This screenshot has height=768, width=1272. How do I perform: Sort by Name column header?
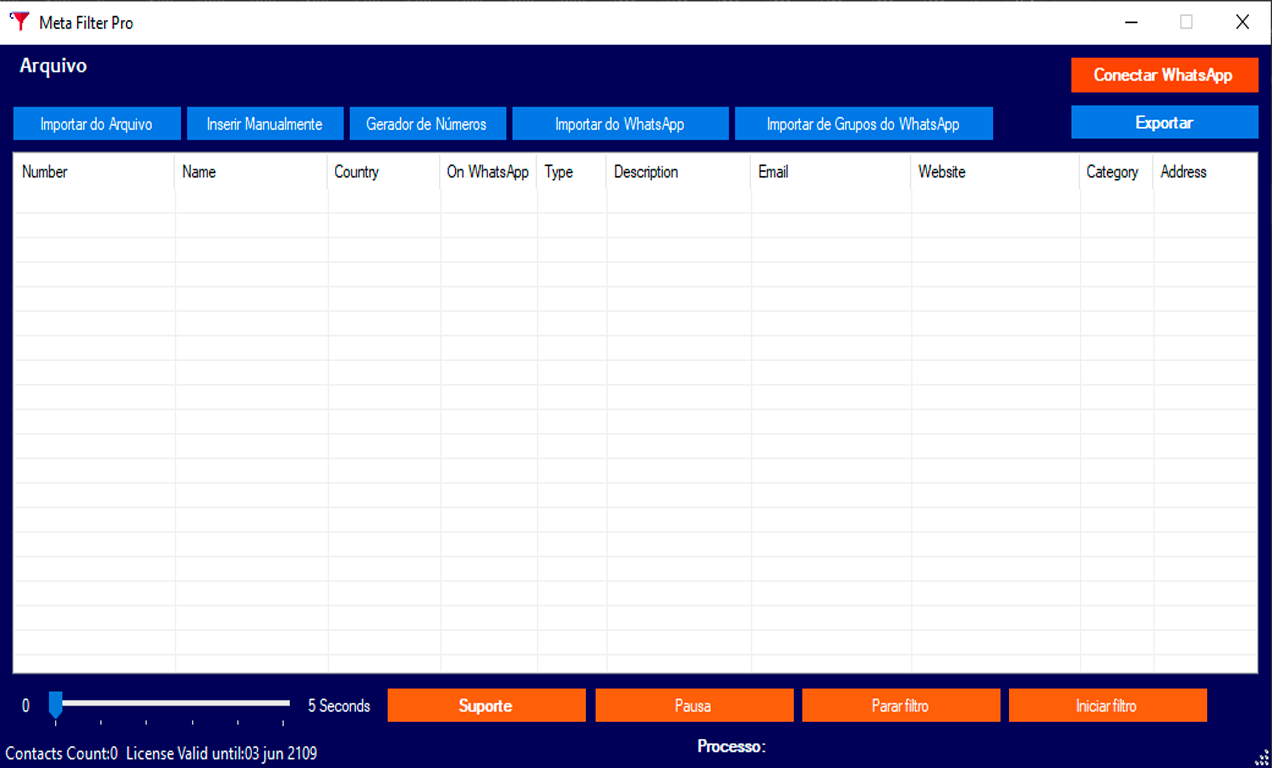251,172
